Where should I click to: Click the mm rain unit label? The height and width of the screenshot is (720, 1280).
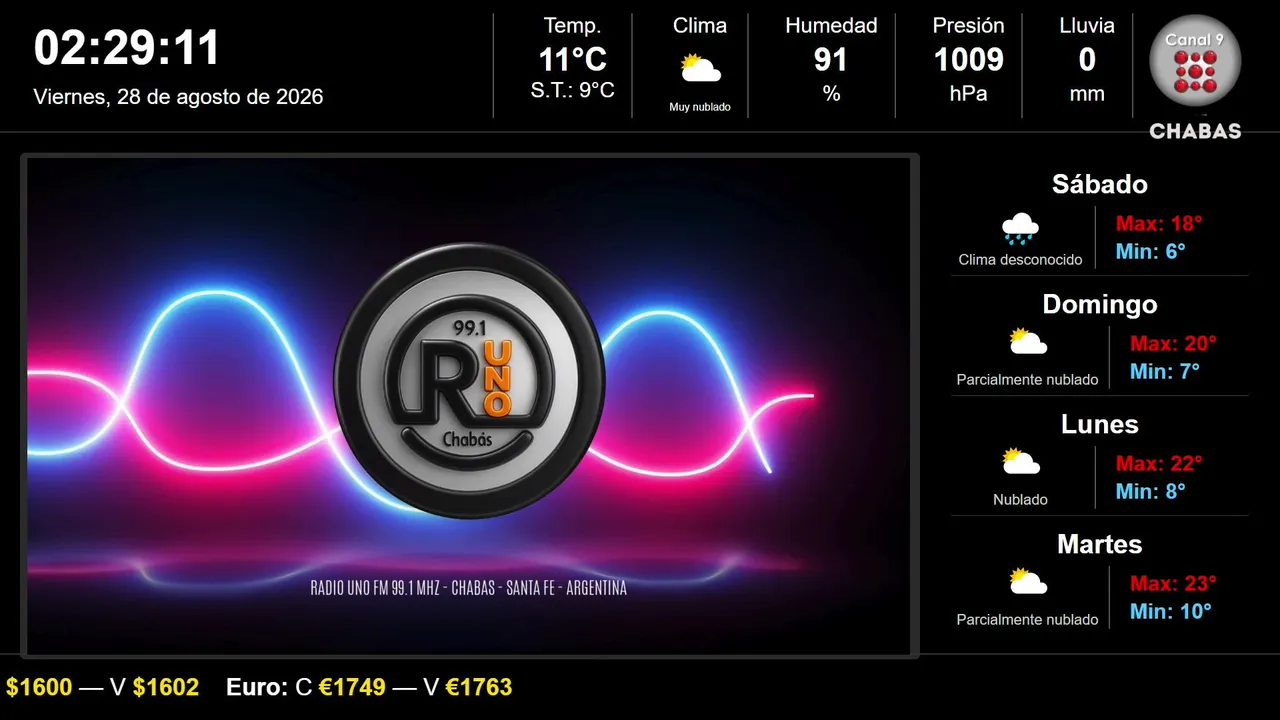1087,94
